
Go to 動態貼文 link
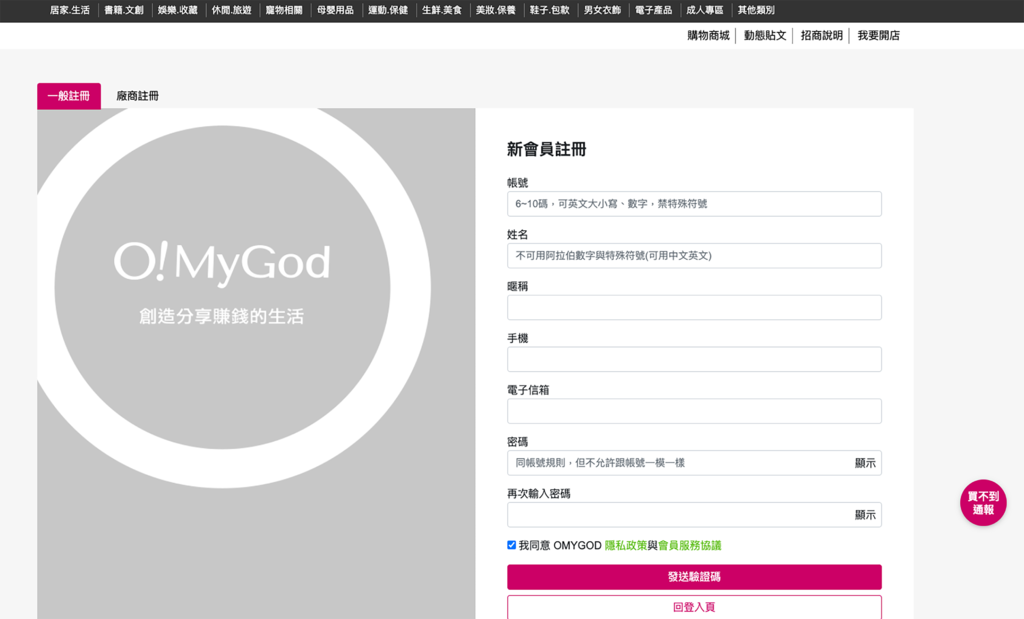point(765,35)
